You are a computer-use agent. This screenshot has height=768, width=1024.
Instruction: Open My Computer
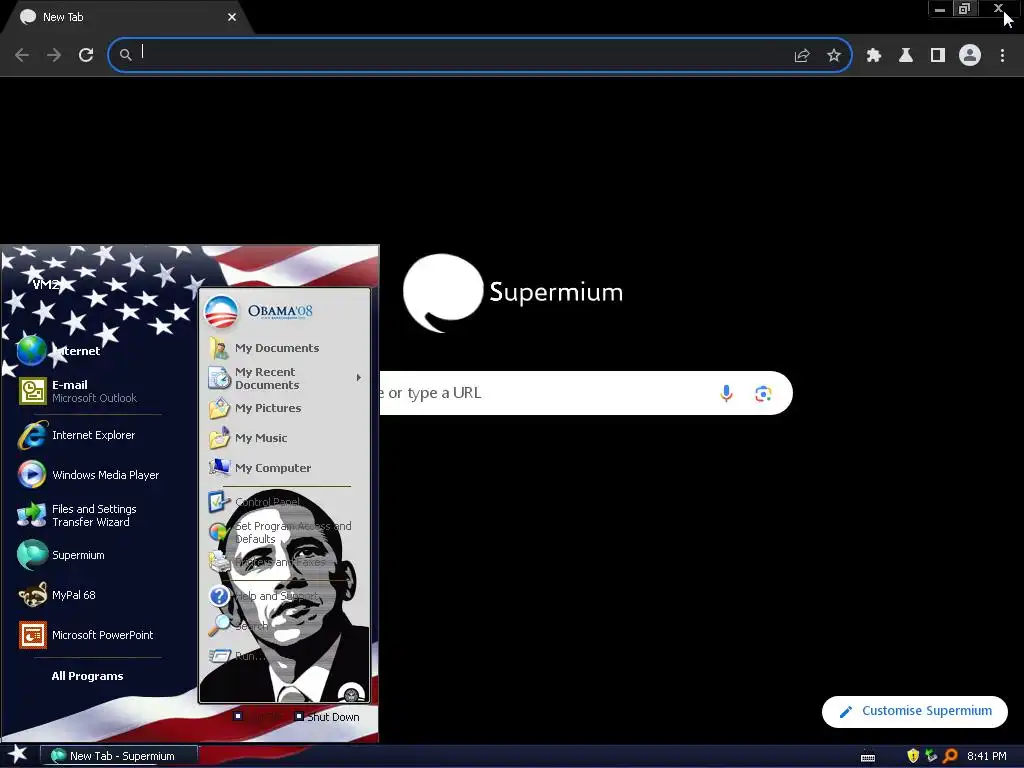[x=260, y=468]
